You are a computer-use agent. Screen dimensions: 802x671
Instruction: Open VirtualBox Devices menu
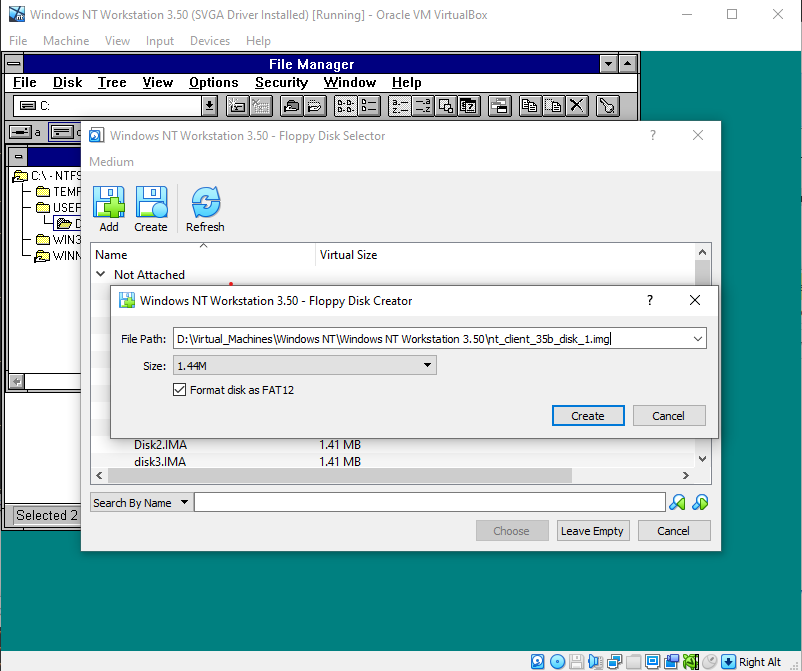point(210,41)
